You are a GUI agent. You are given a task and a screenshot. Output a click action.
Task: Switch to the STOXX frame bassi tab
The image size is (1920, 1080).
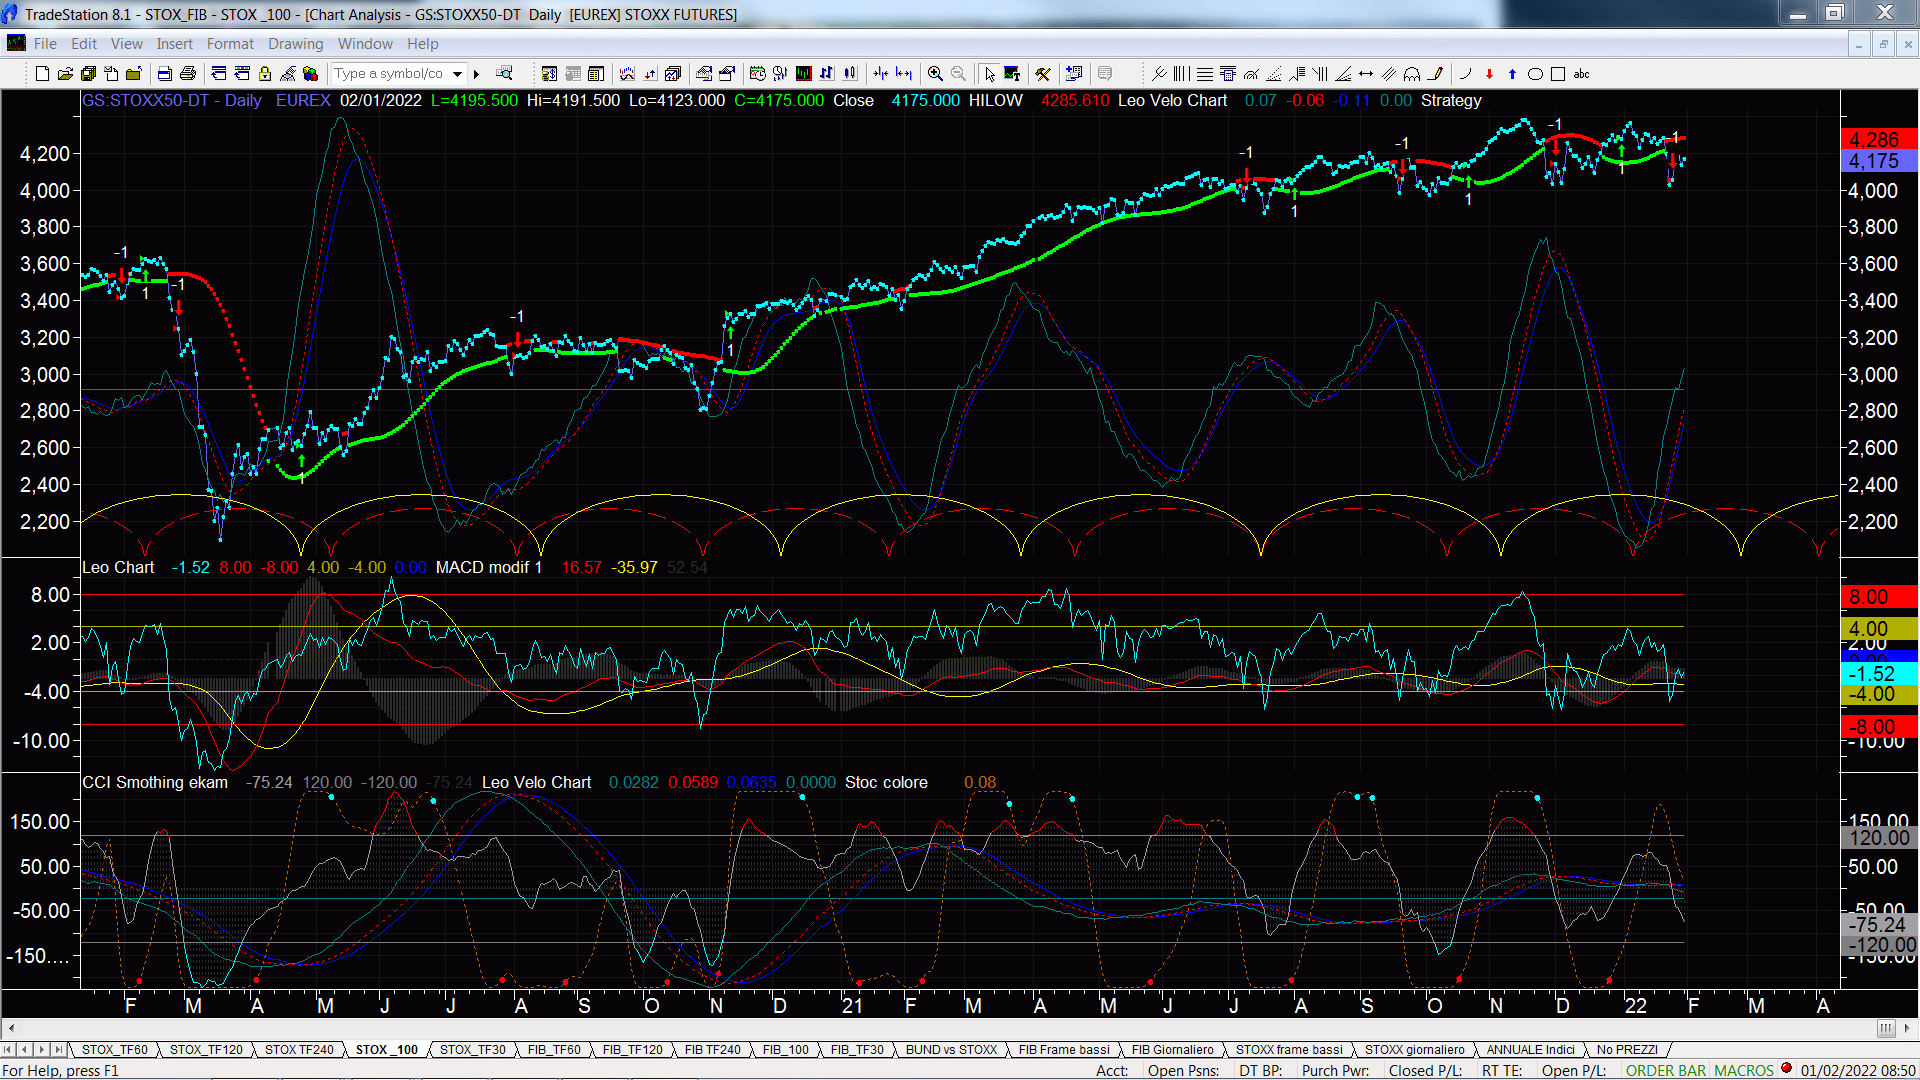(x=1289, y=1050)
